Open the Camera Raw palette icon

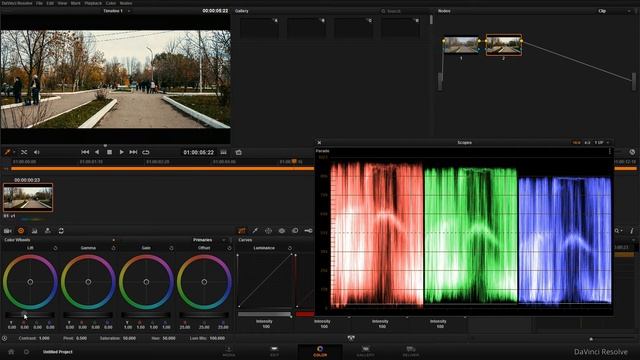(7, 231)
